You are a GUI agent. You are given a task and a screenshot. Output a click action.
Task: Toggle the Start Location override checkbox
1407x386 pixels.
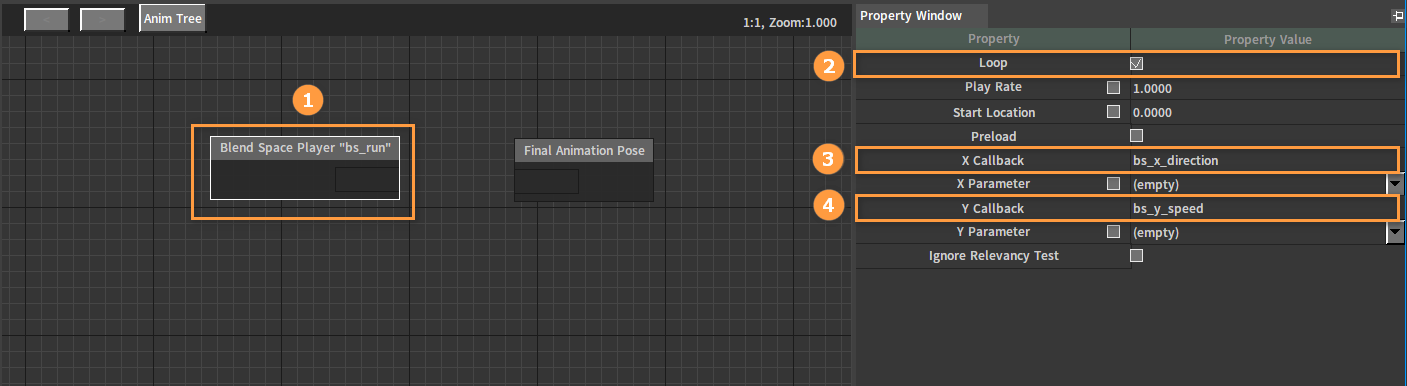click(1114, 111)
